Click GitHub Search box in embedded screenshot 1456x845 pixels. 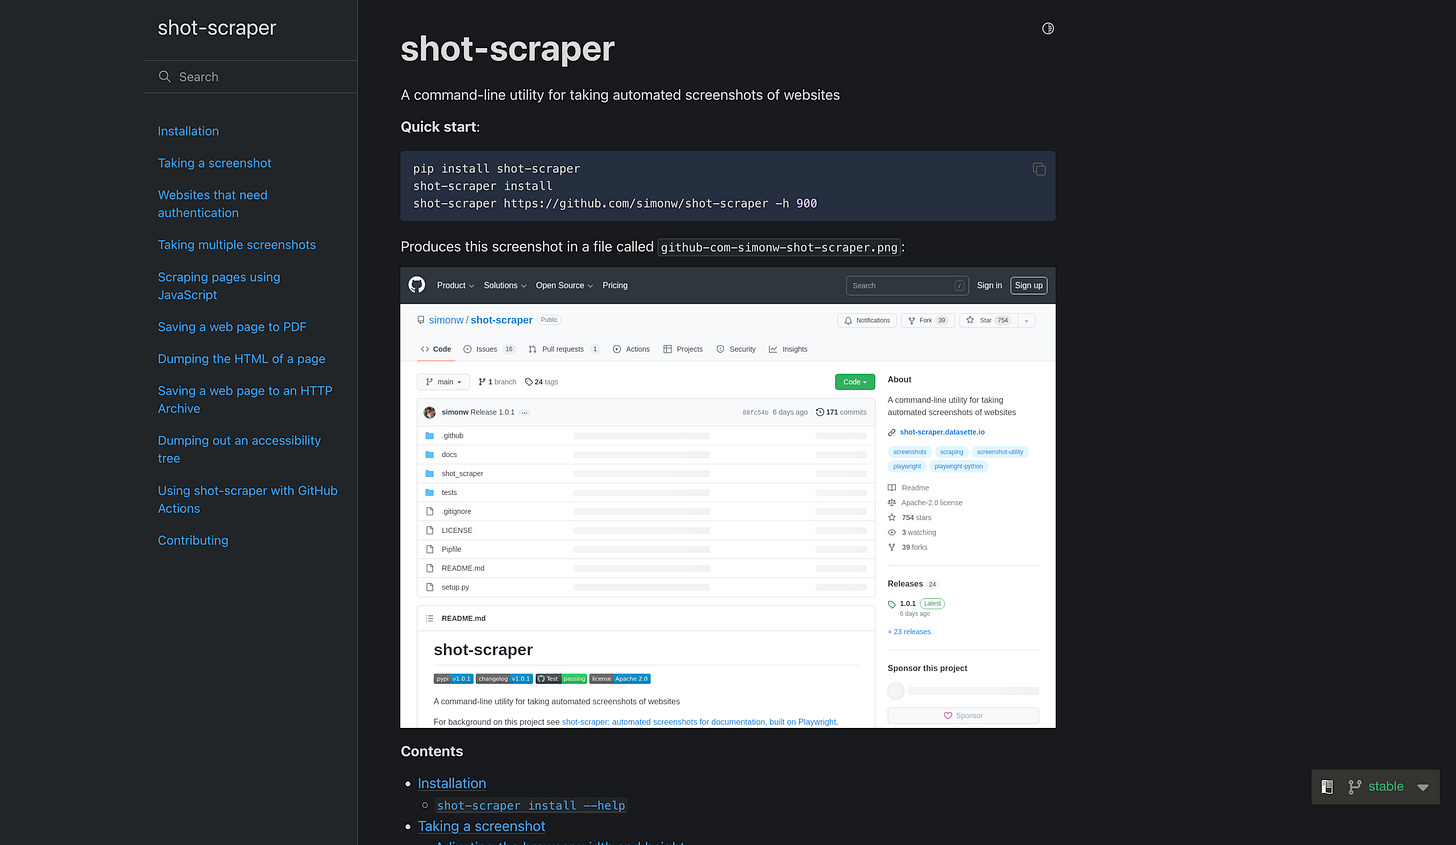click(907, 286)
